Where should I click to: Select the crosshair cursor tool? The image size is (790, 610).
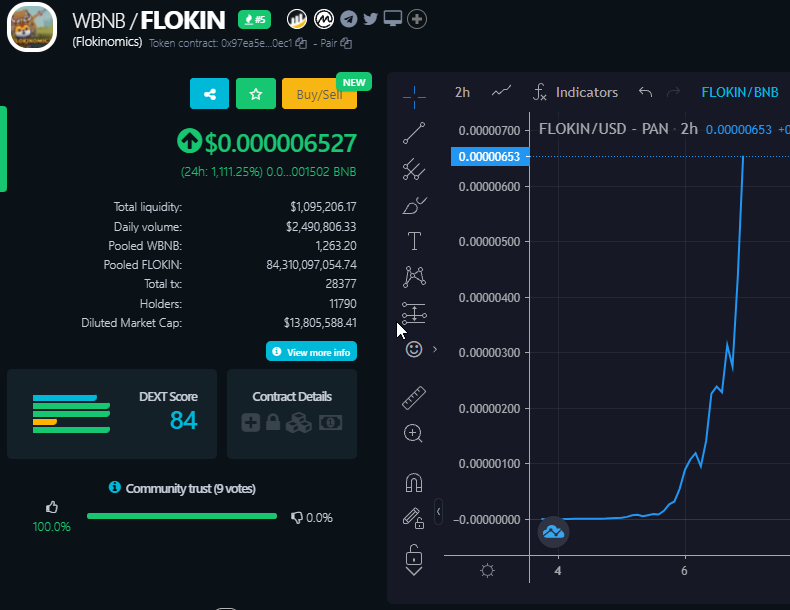[x=414, y=97]
